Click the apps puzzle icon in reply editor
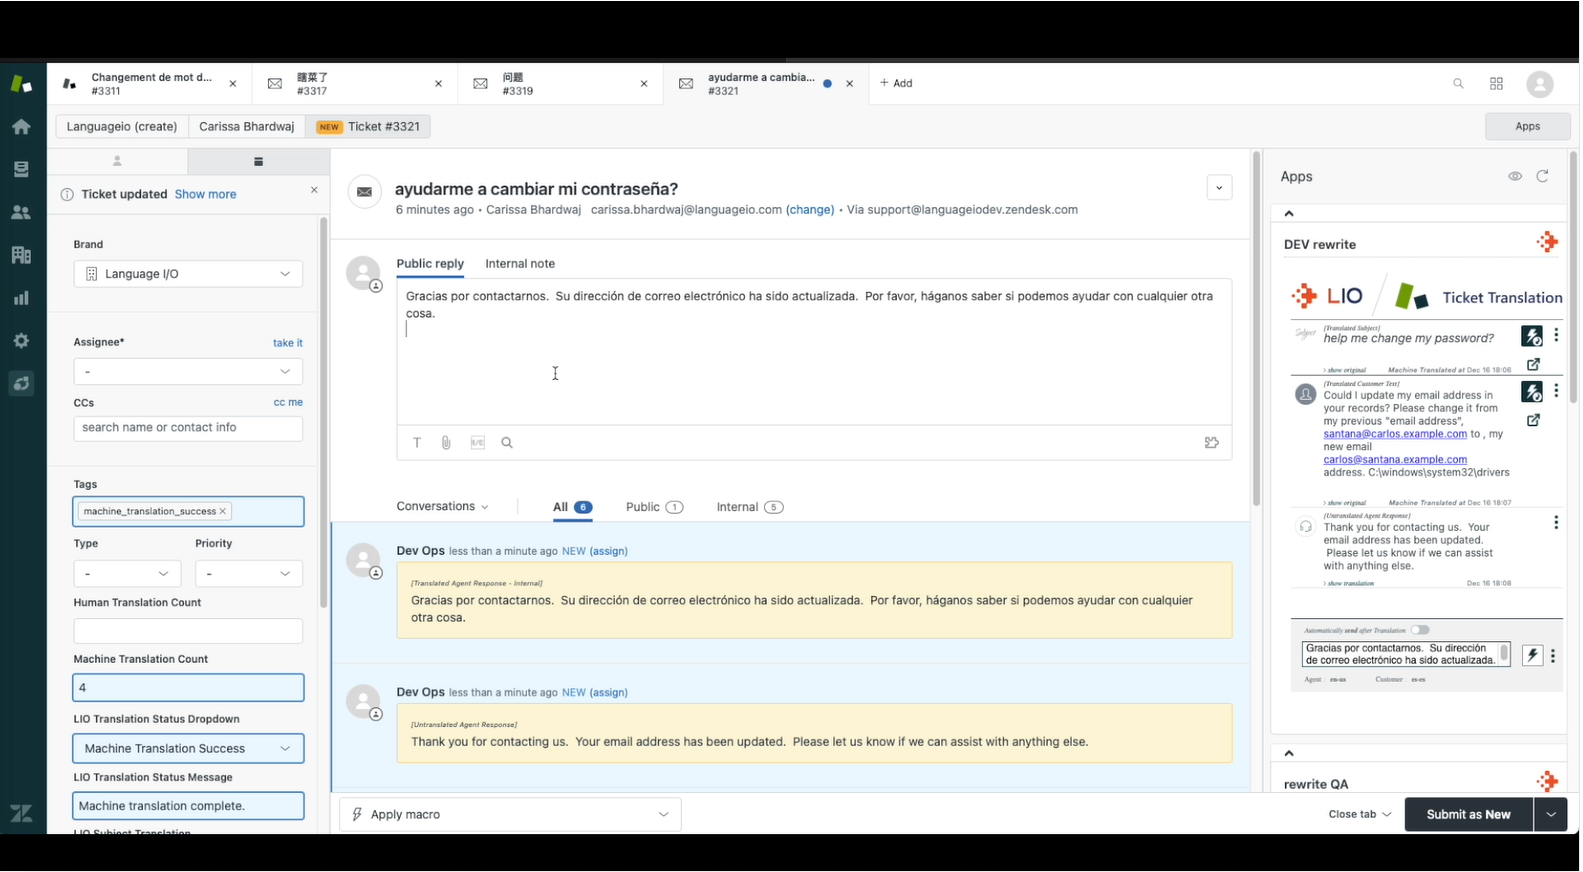This screenshot has height=872, width=1583. click(1212, 443)
